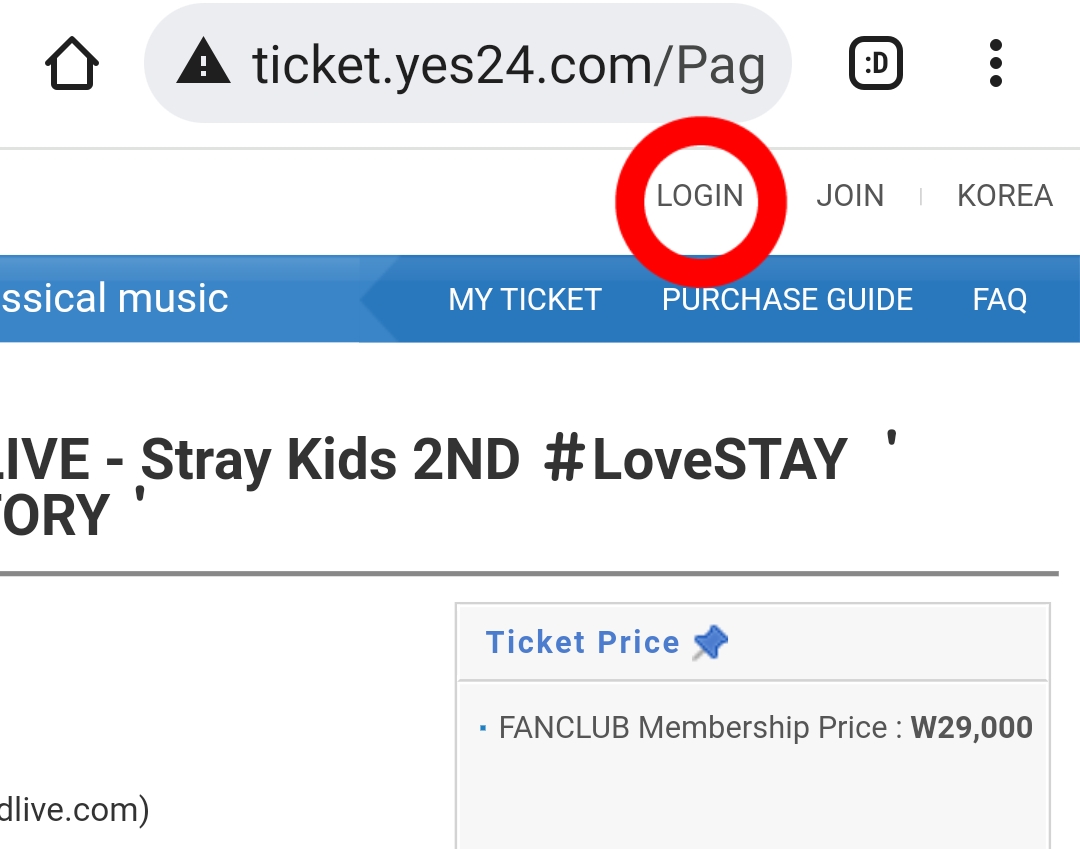Click the JOIN link
The width and height of the screenshot is (1080, 849).
pyautogui.click(x=850, y=195)
